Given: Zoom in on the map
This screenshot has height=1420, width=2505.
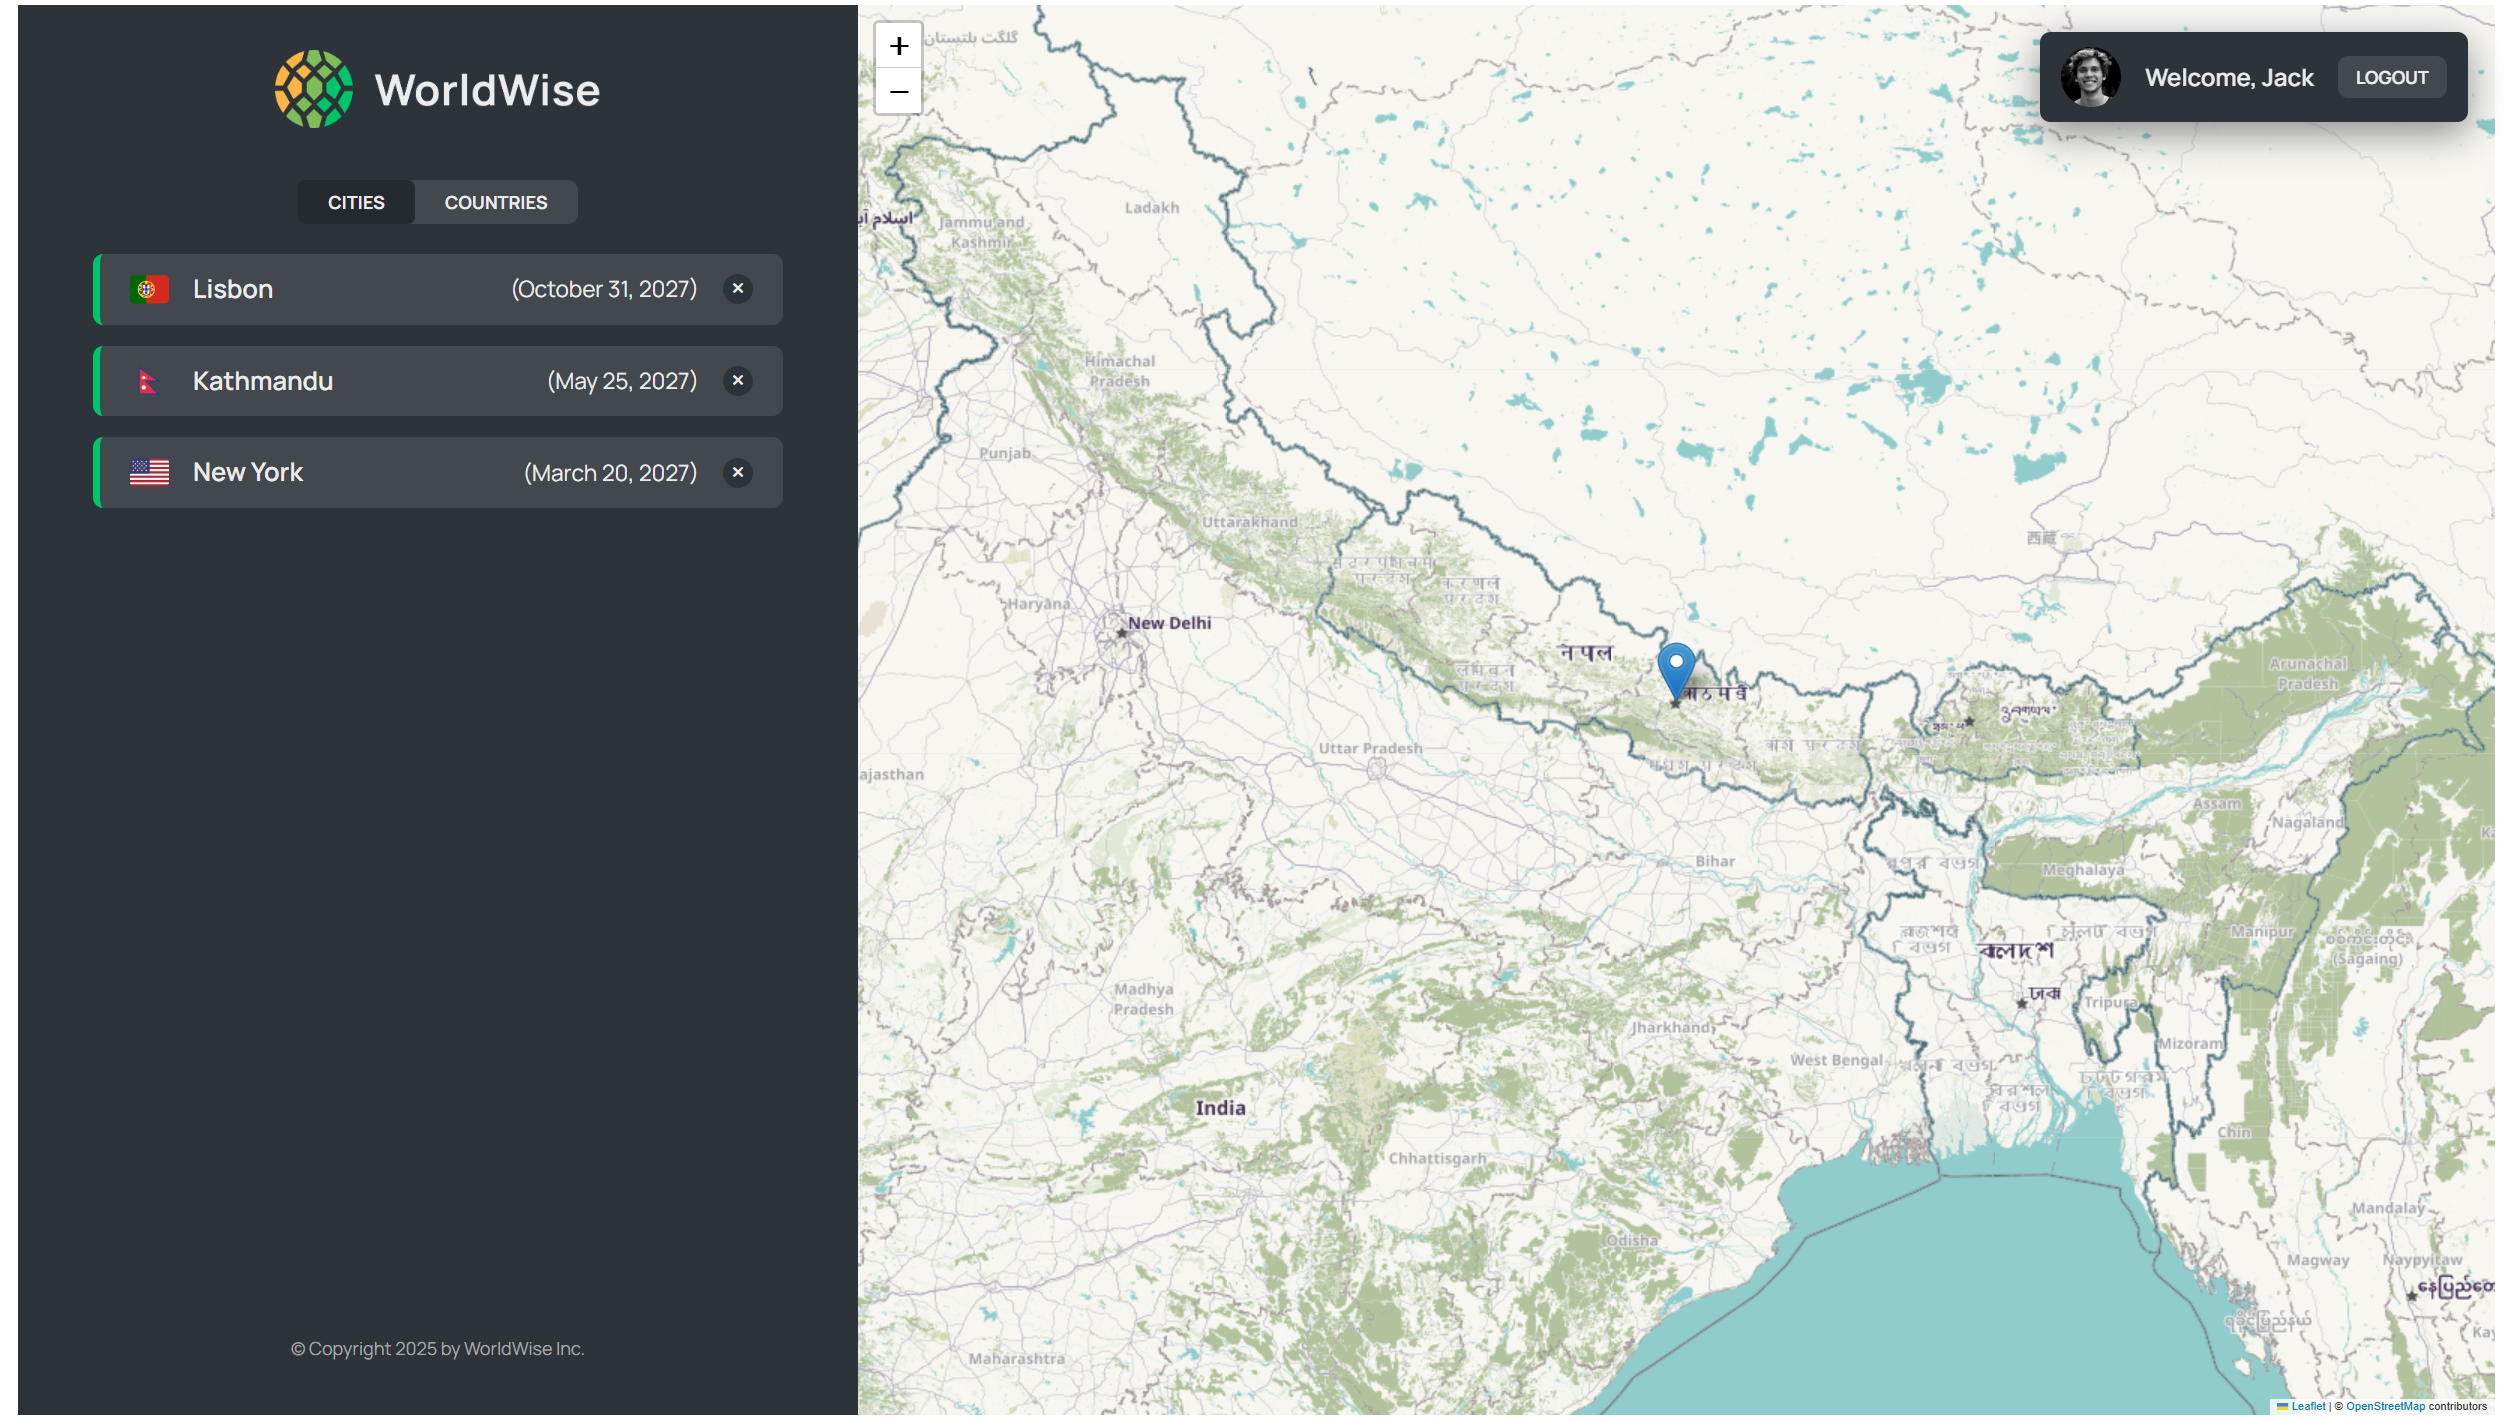Looking at the screenshot, I should 898,46.
